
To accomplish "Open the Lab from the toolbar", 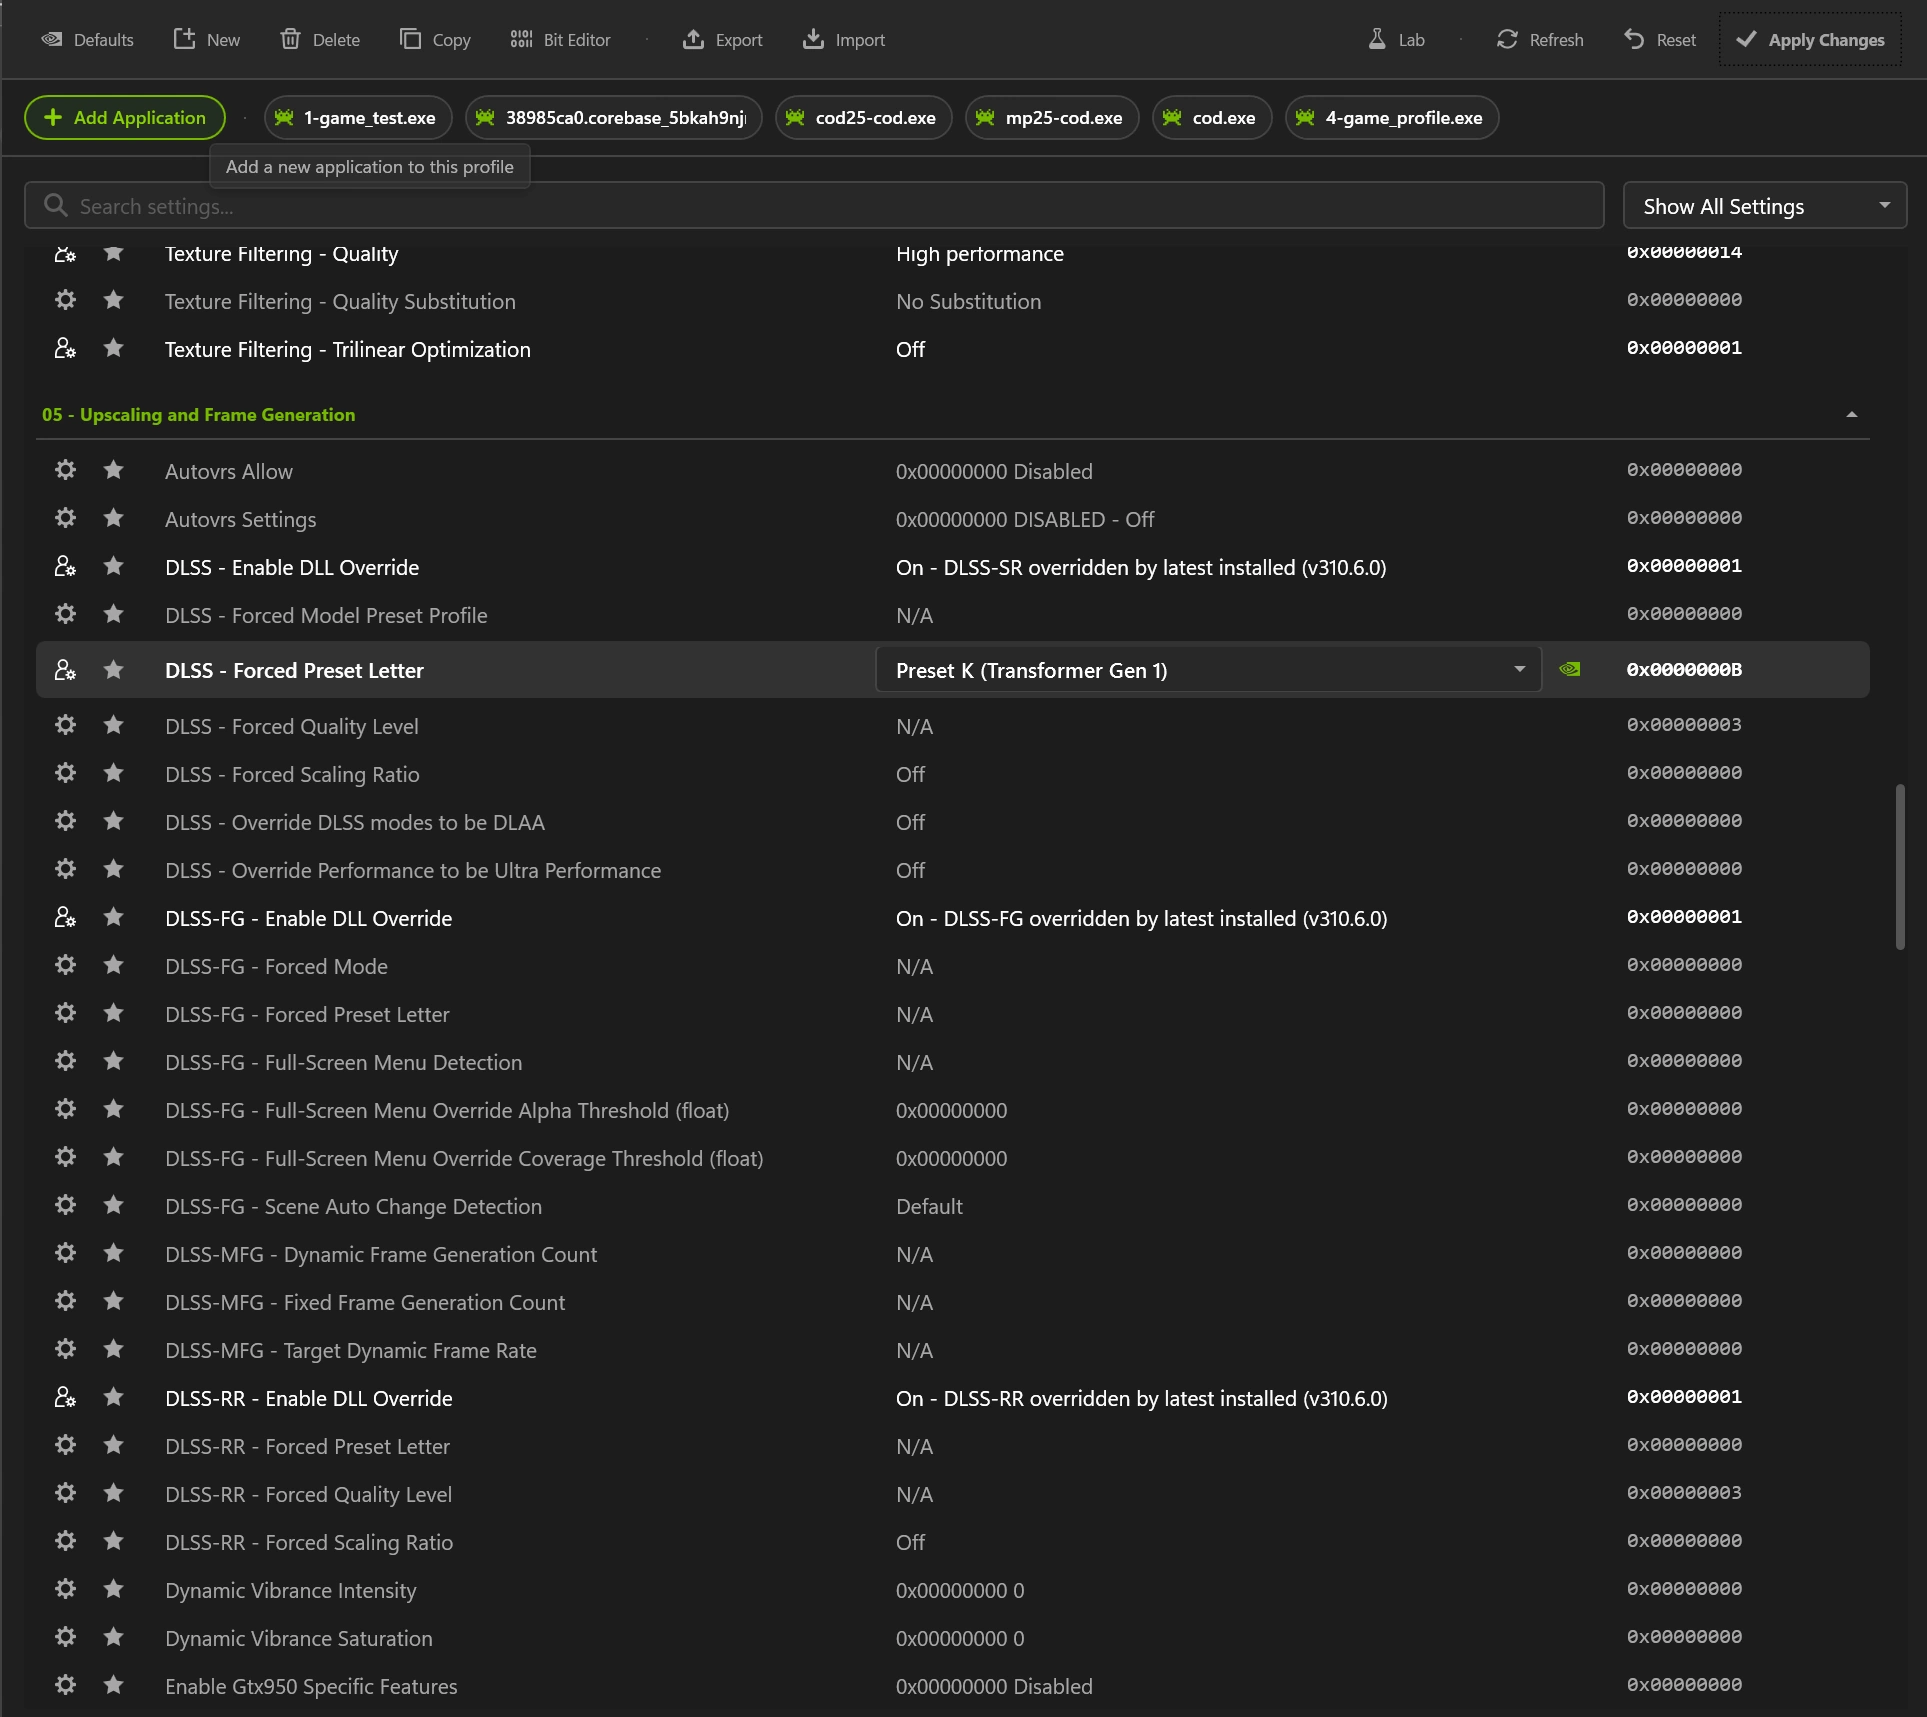I will click(1396, 40).
